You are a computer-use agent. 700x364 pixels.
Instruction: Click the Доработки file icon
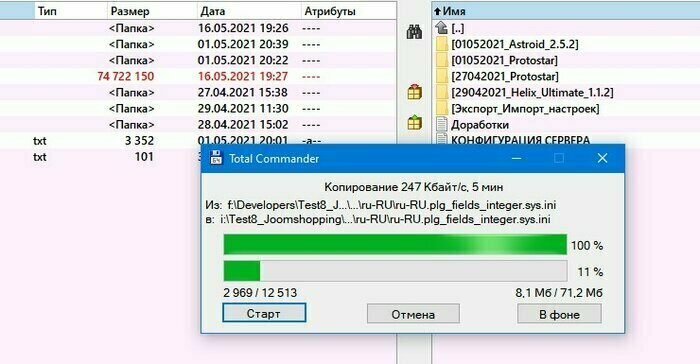coord(442,125)
